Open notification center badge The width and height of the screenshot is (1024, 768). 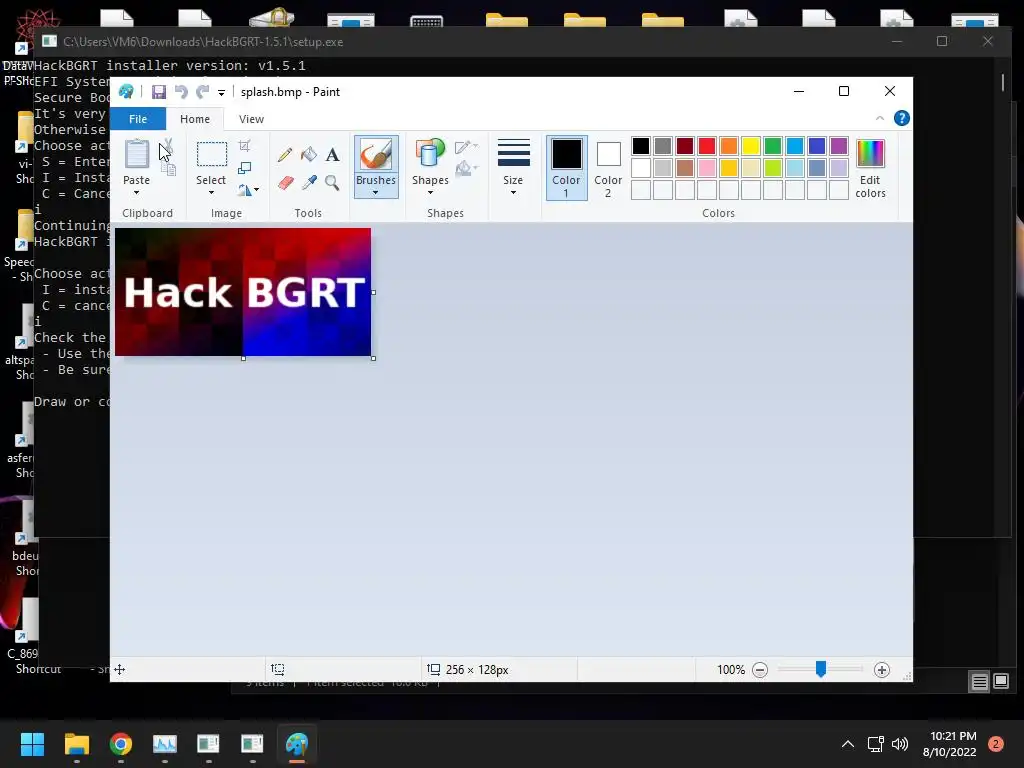tap(996, 744)
